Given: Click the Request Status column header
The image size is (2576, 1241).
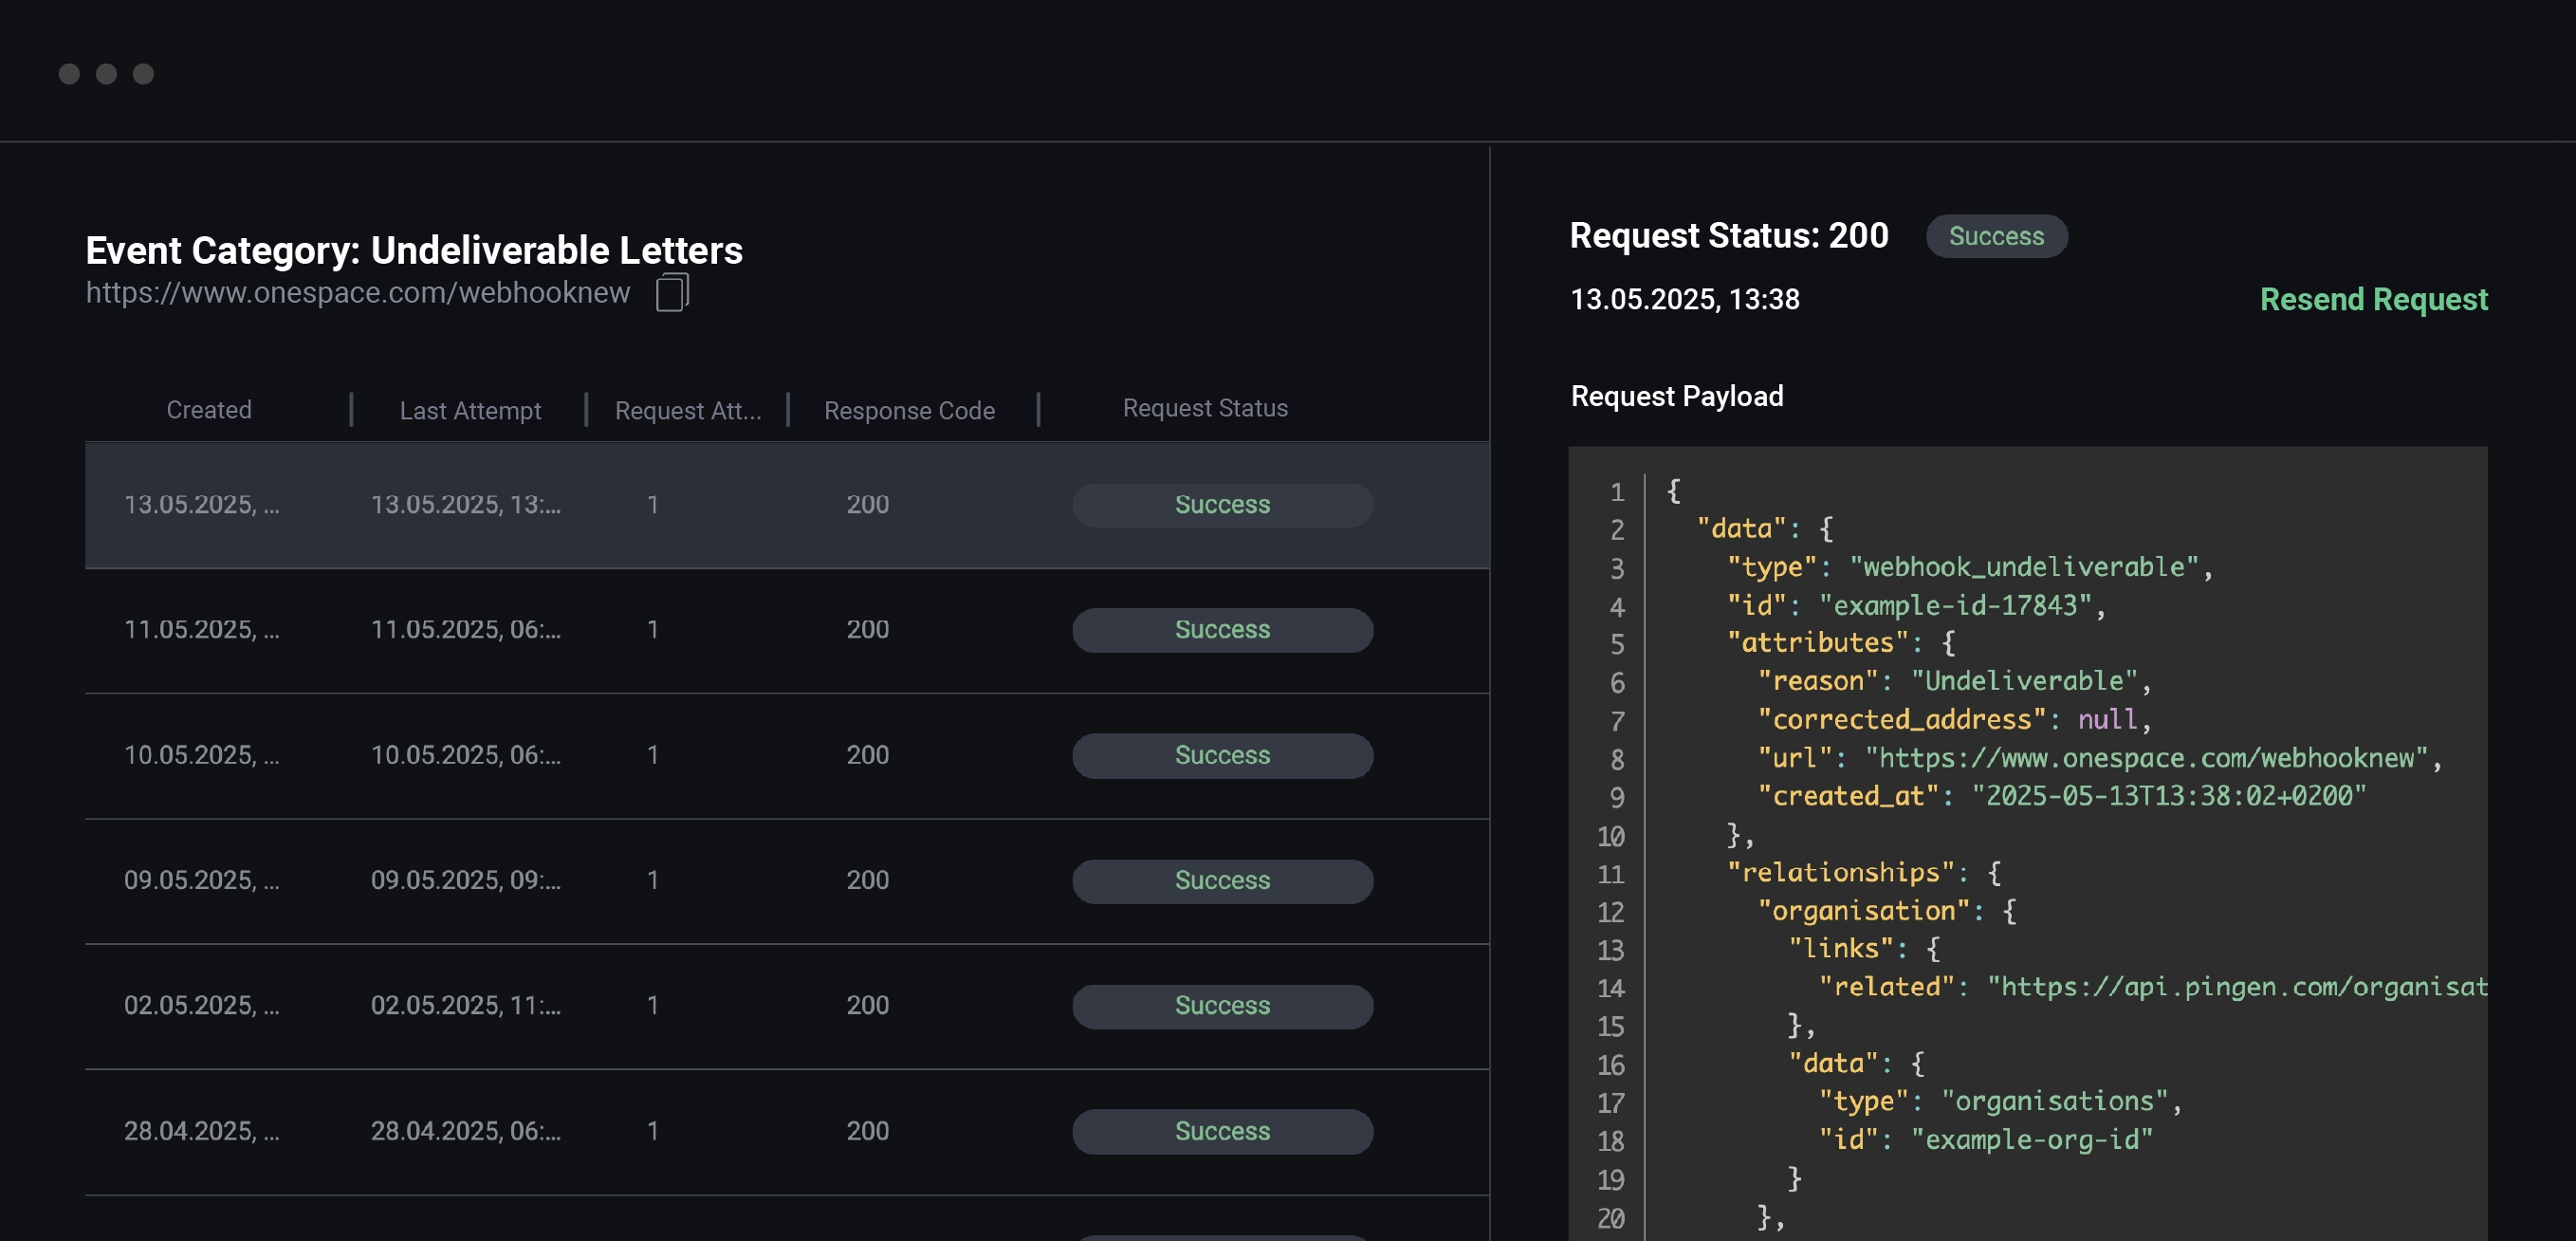Looking at the screenshot, I should click(x=1205, y=407).
